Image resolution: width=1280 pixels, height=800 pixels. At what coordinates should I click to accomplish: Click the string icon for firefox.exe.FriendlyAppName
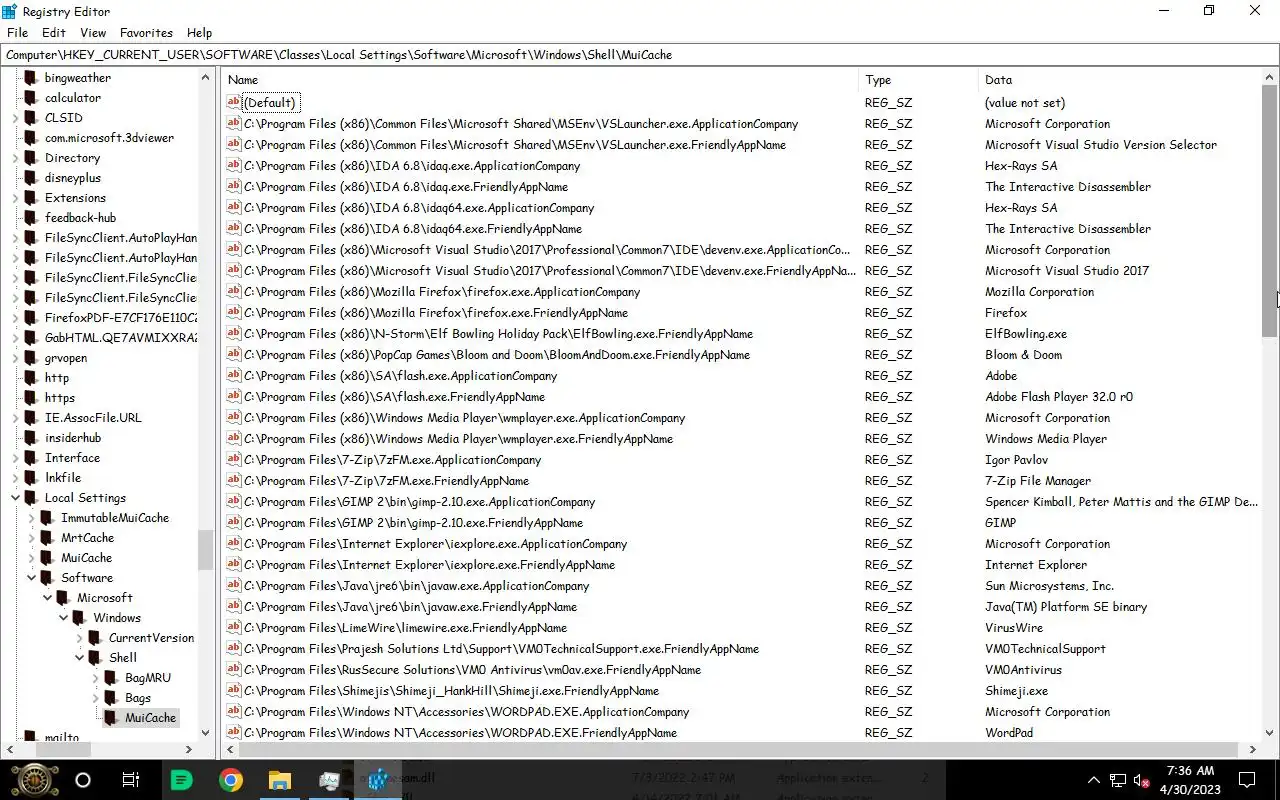tap(234, 312)
